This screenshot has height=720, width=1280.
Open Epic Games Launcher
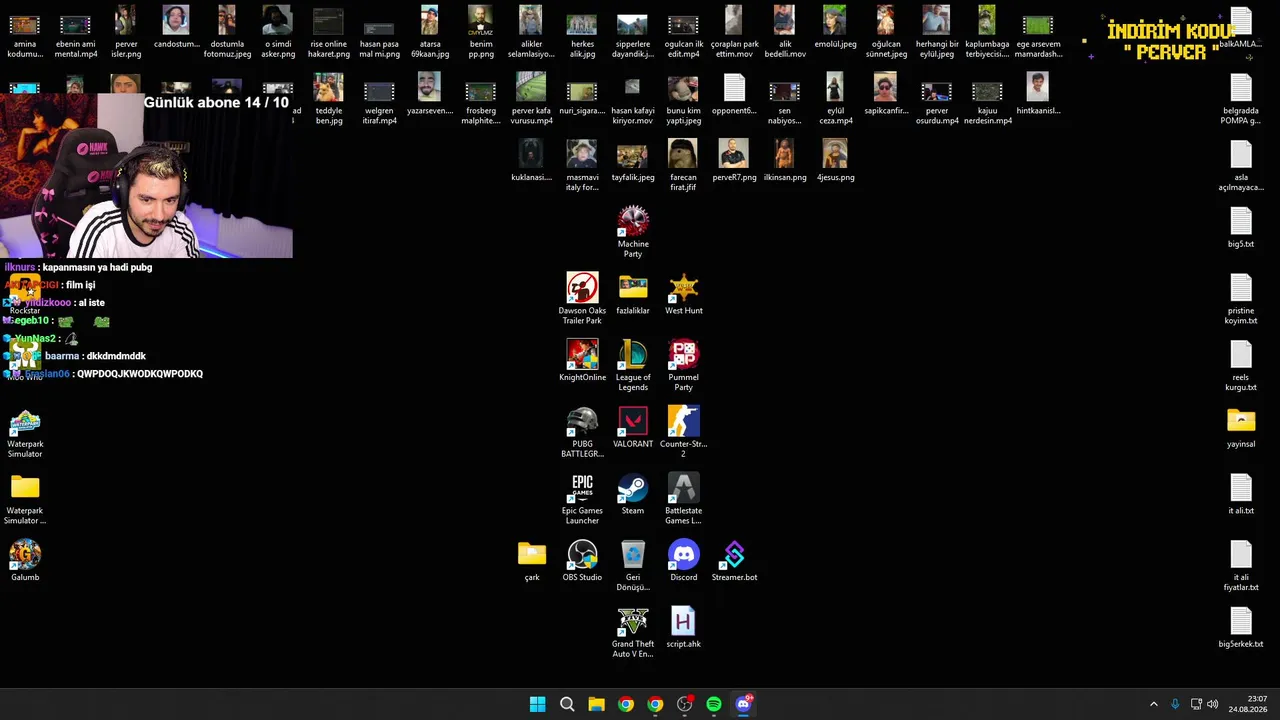(x=582, y=499)
